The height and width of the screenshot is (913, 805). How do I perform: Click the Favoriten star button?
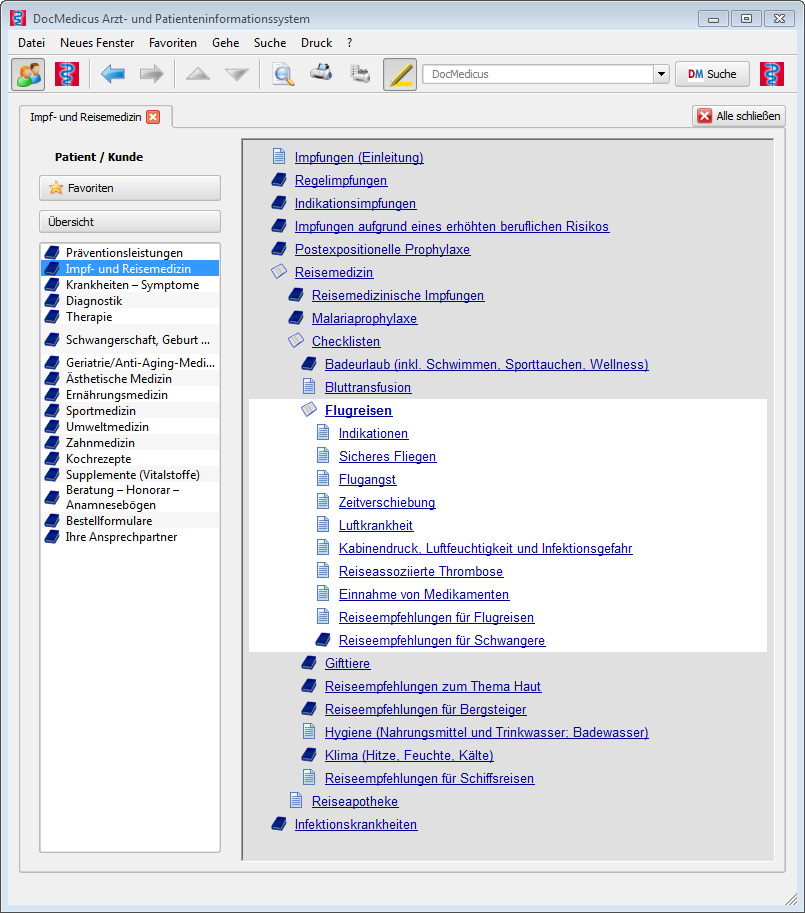point(130,188)
